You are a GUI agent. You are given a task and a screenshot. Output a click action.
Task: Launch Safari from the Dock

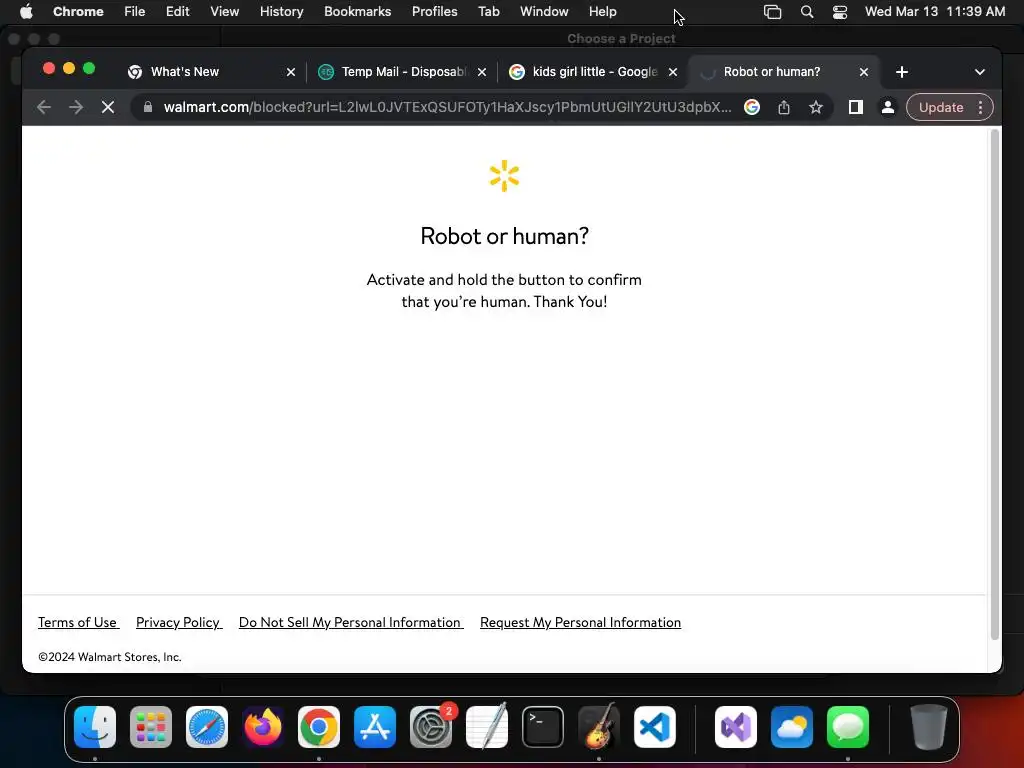tap(207, 727)
